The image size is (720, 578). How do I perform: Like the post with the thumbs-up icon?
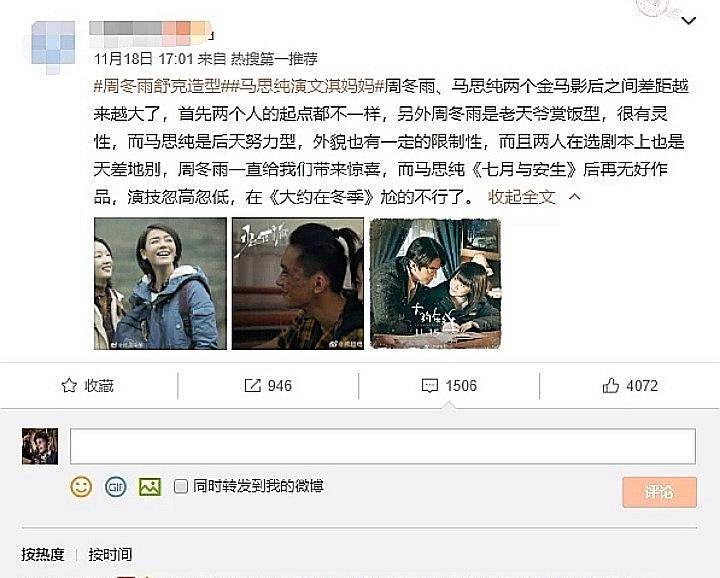click(610, 385)
